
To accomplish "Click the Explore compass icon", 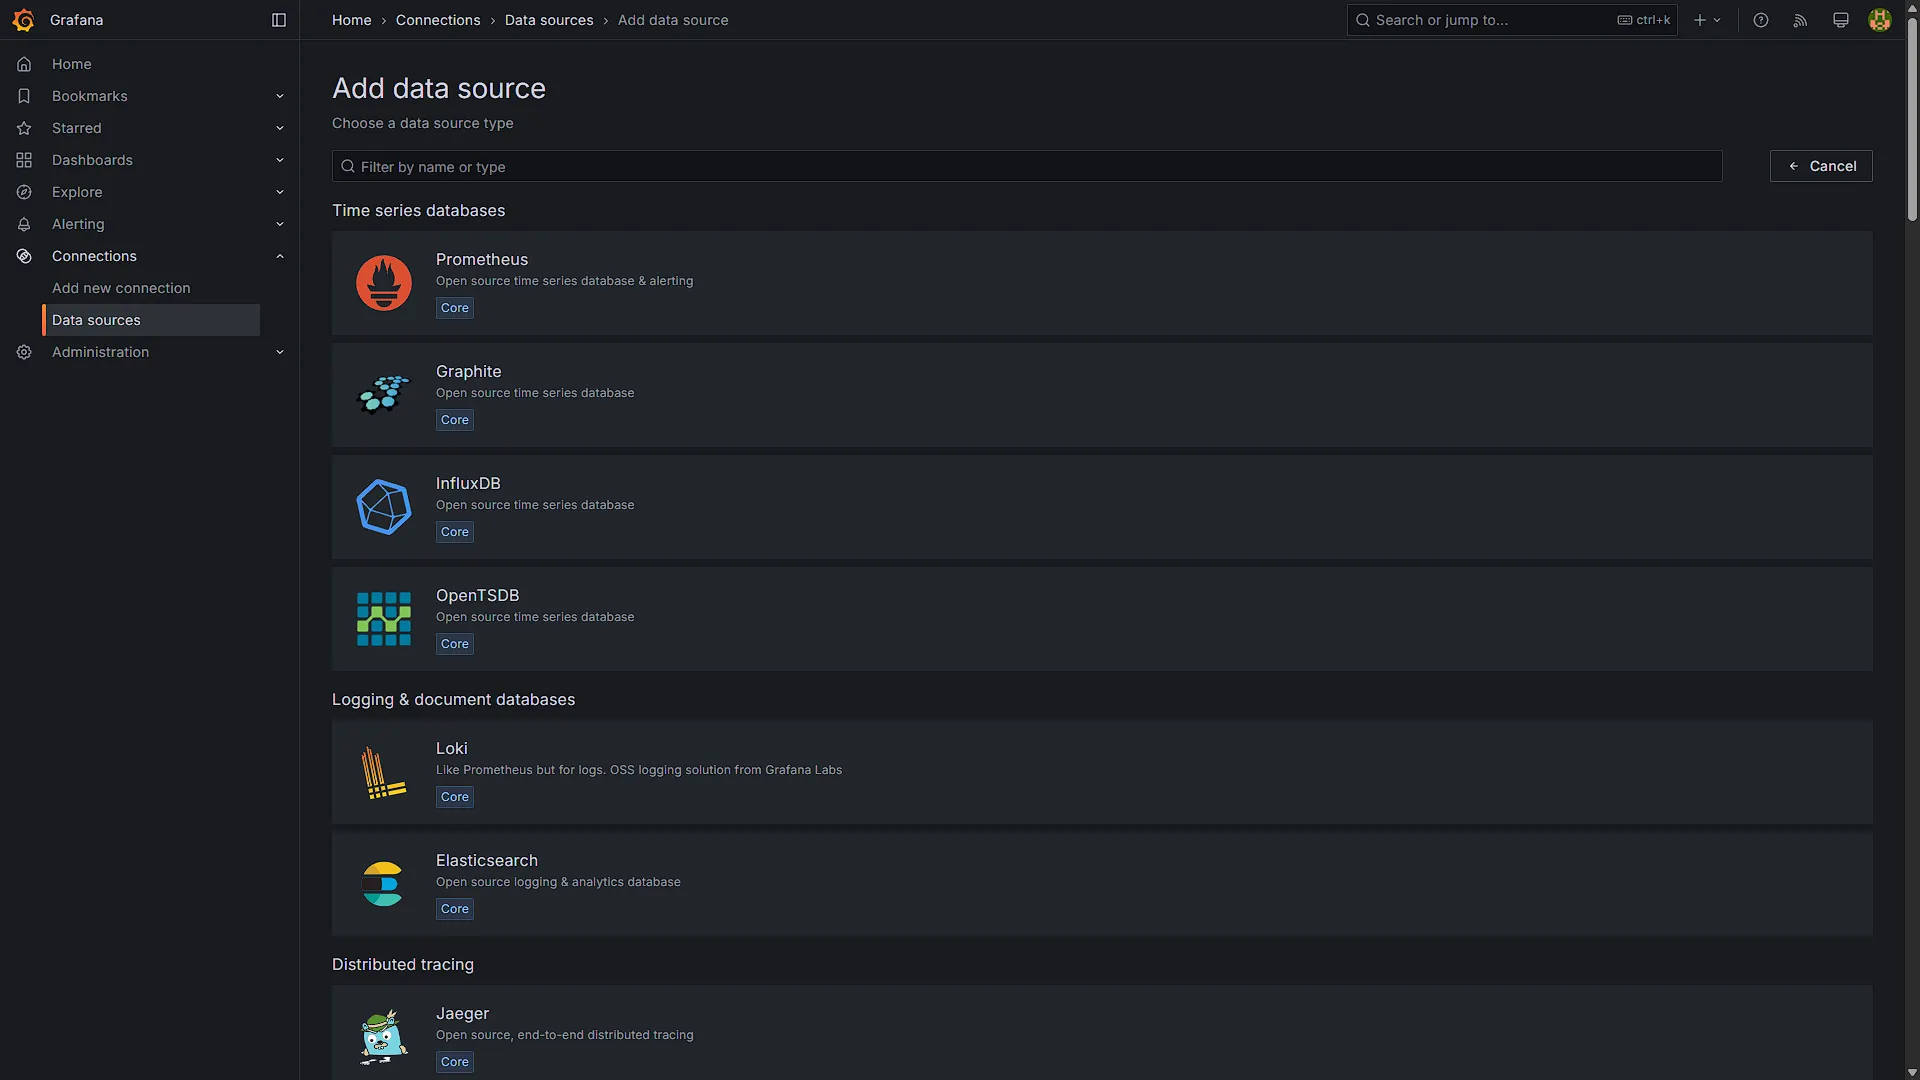I will (24, 192).
